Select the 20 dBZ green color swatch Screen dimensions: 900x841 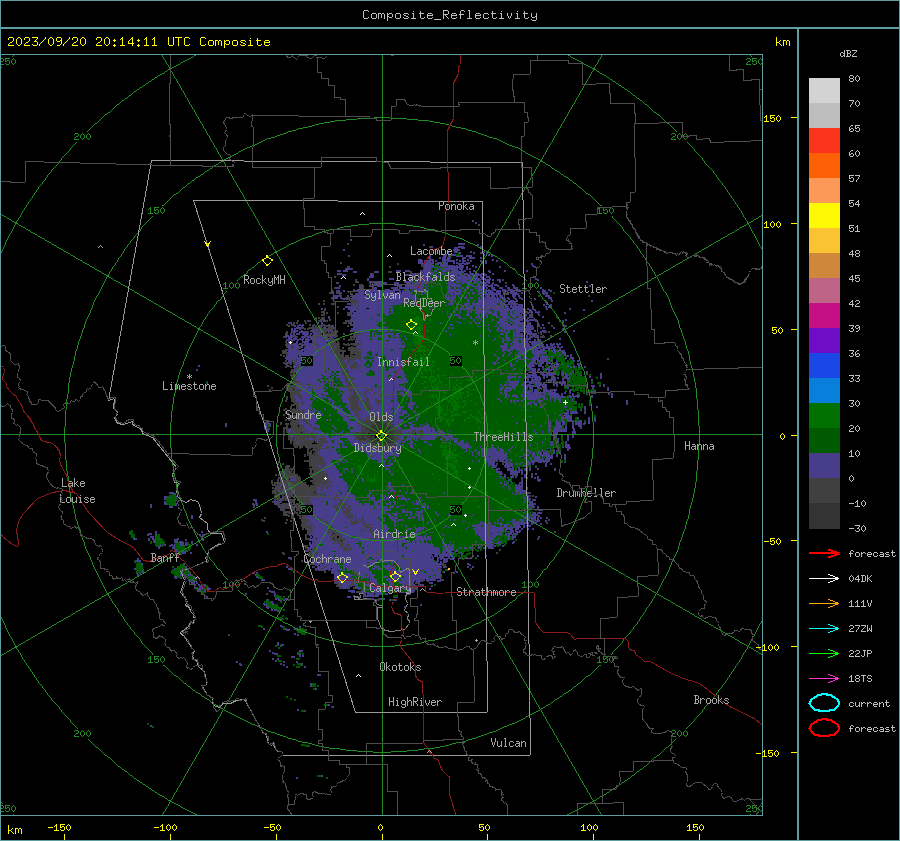coord(824,416)
